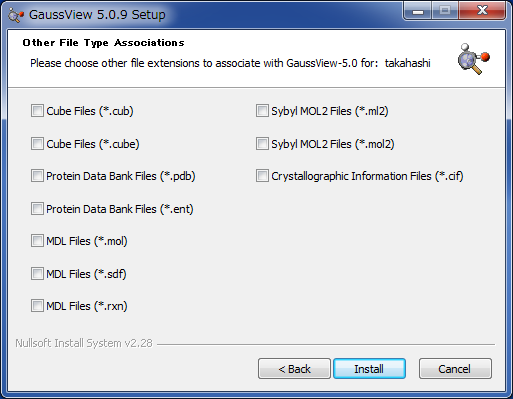Toggle MDL Files (*.mol) checkbox

pos(37,241)
